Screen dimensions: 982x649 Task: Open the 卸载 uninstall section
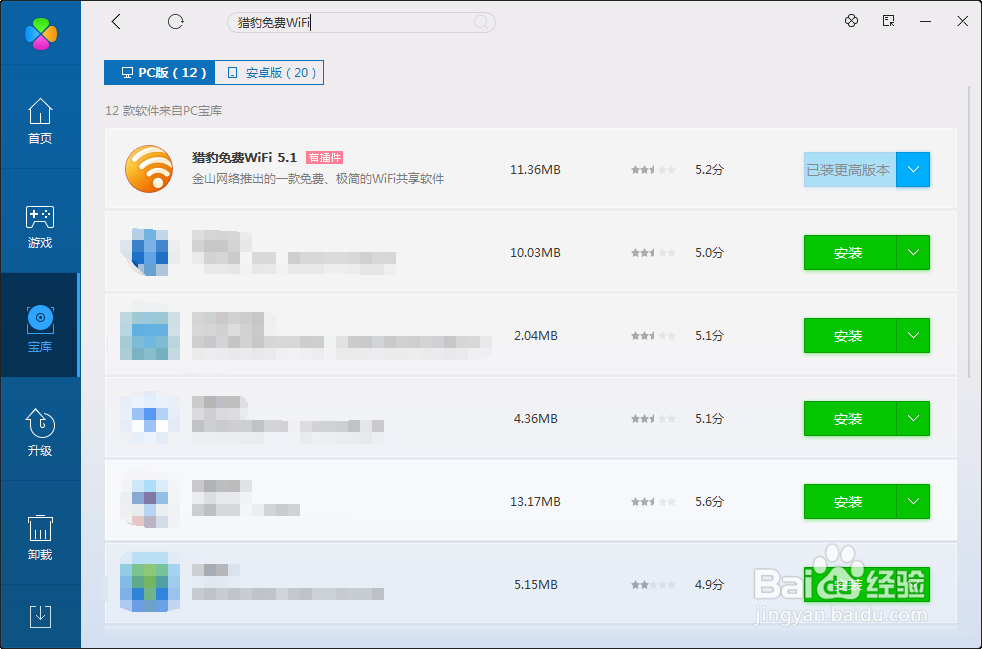(x=40, y=537)
